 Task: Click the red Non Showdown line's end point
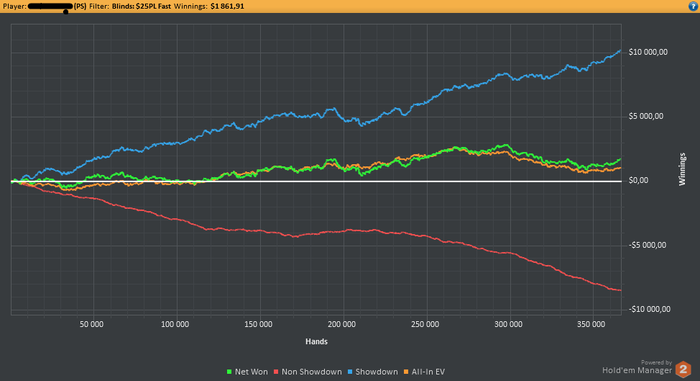point(620,290)
